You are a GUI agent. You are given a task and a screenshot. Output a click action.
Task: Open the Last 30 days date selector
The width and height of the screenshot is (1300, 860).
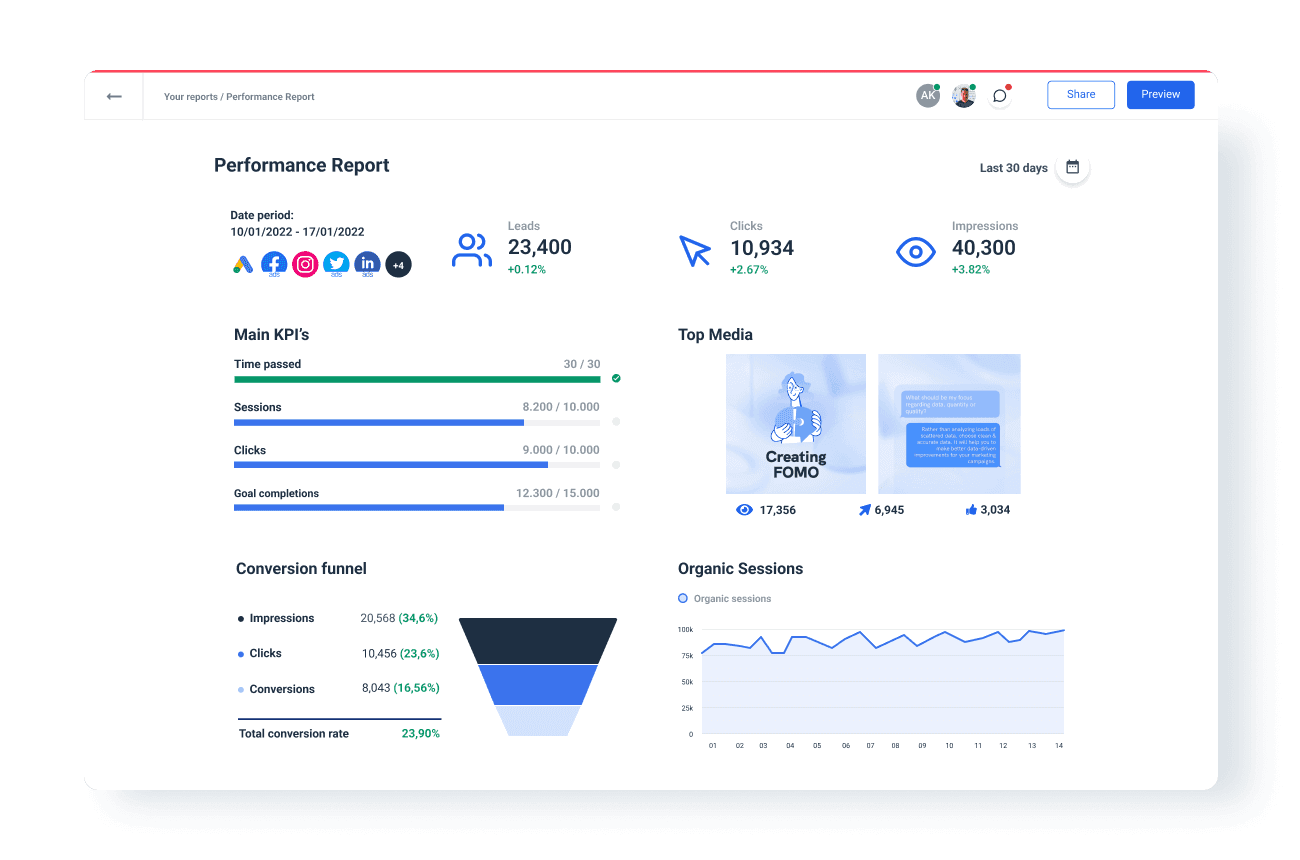pos(1012,168)
